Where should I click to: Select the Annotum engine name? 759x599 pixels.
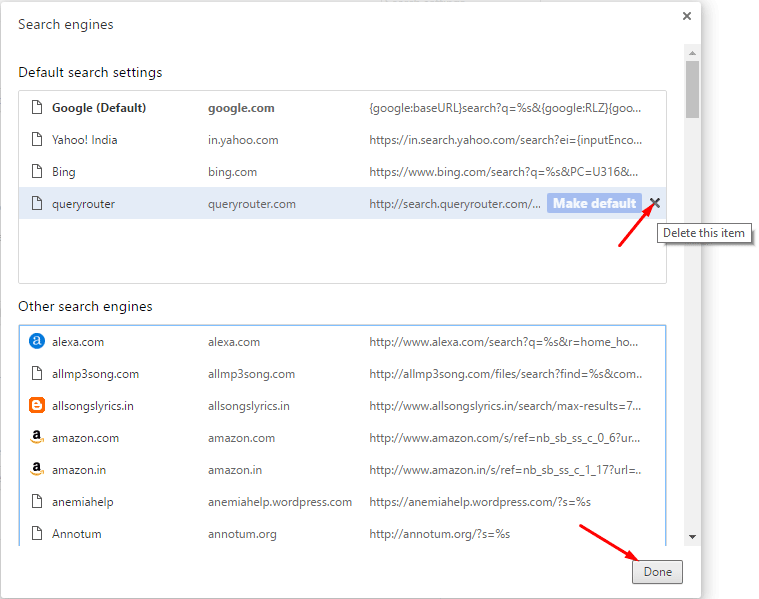tap(76, 534)
